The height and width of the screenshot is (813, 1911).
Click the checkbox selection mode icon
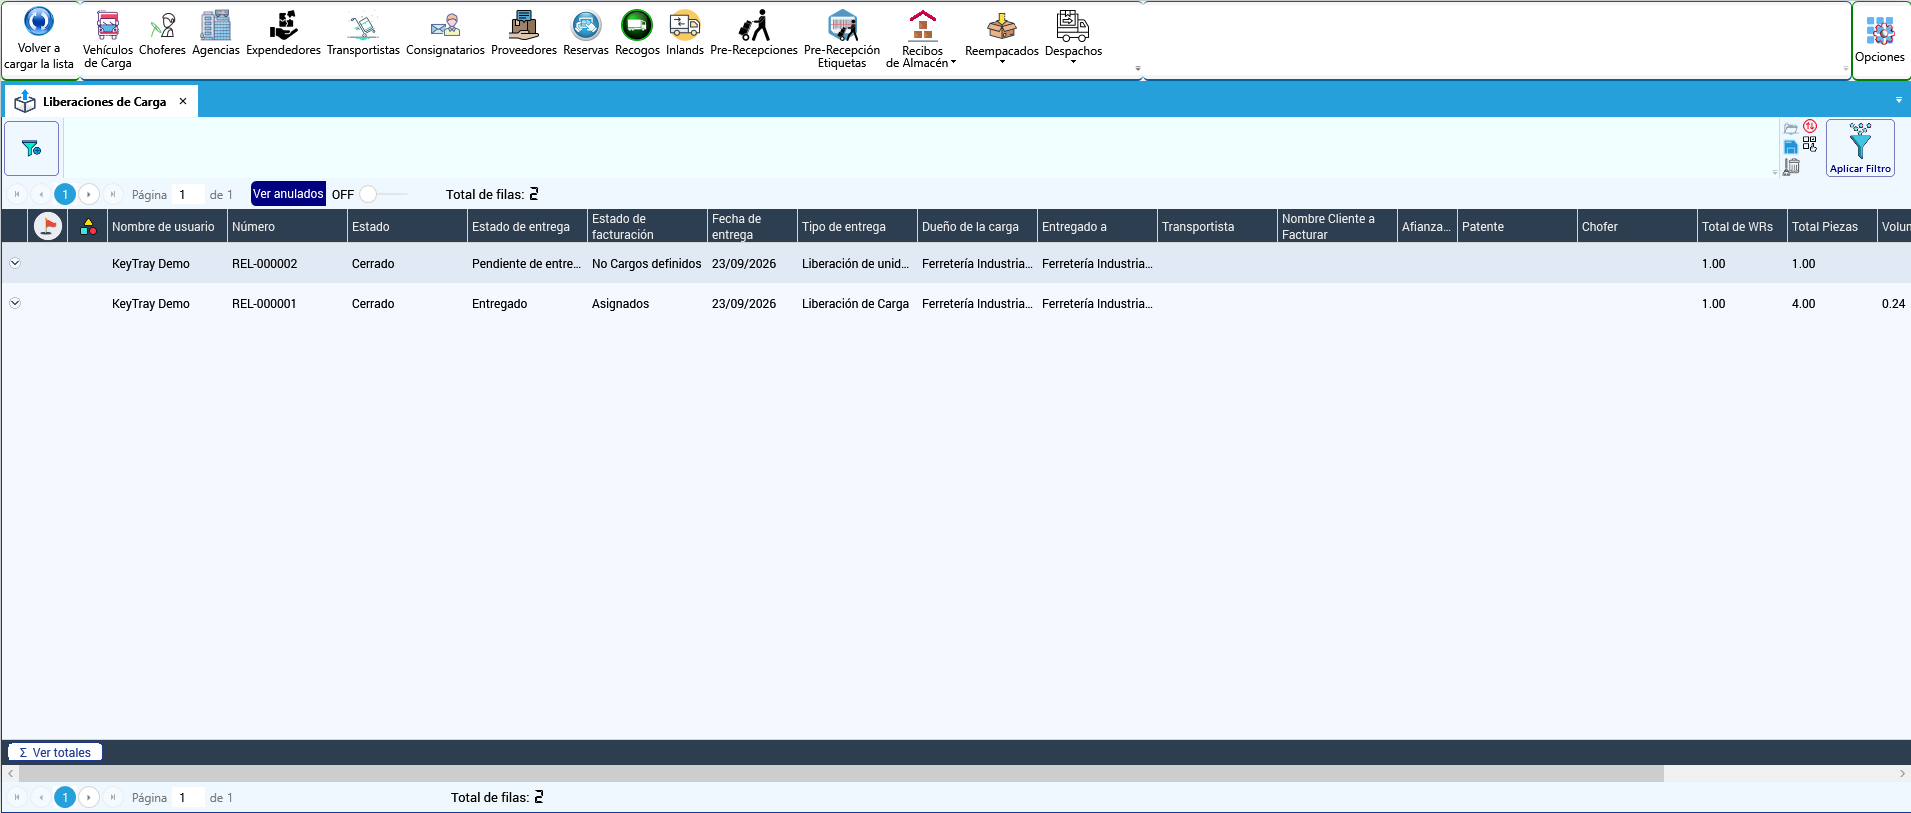click(1810, 145)
